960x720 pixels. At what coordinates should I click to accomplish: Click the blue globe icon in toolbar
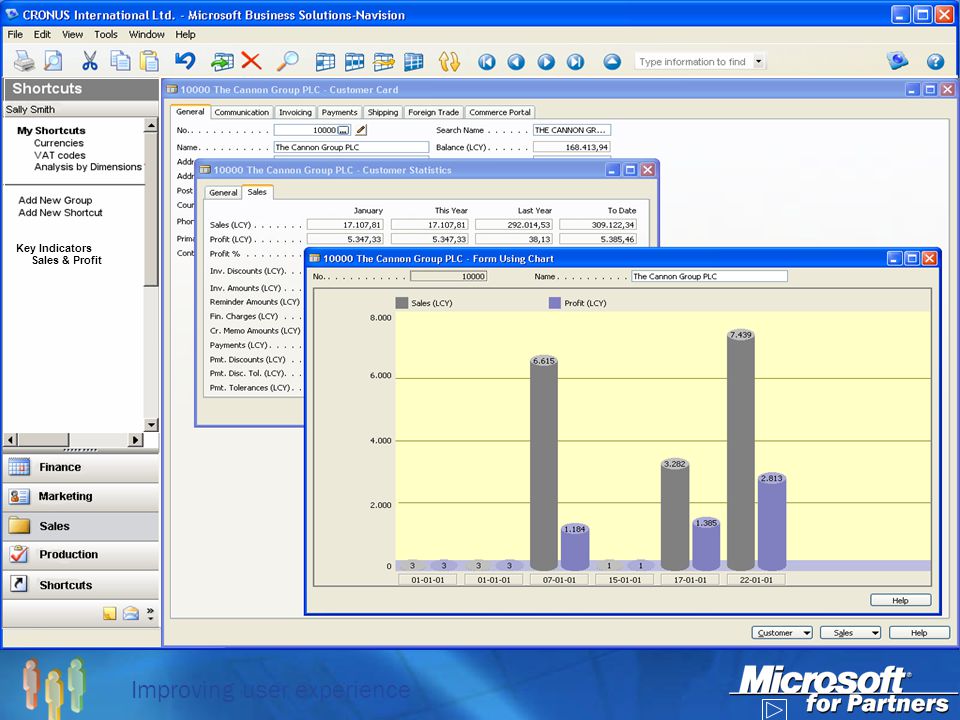click(x=898, y=61)
